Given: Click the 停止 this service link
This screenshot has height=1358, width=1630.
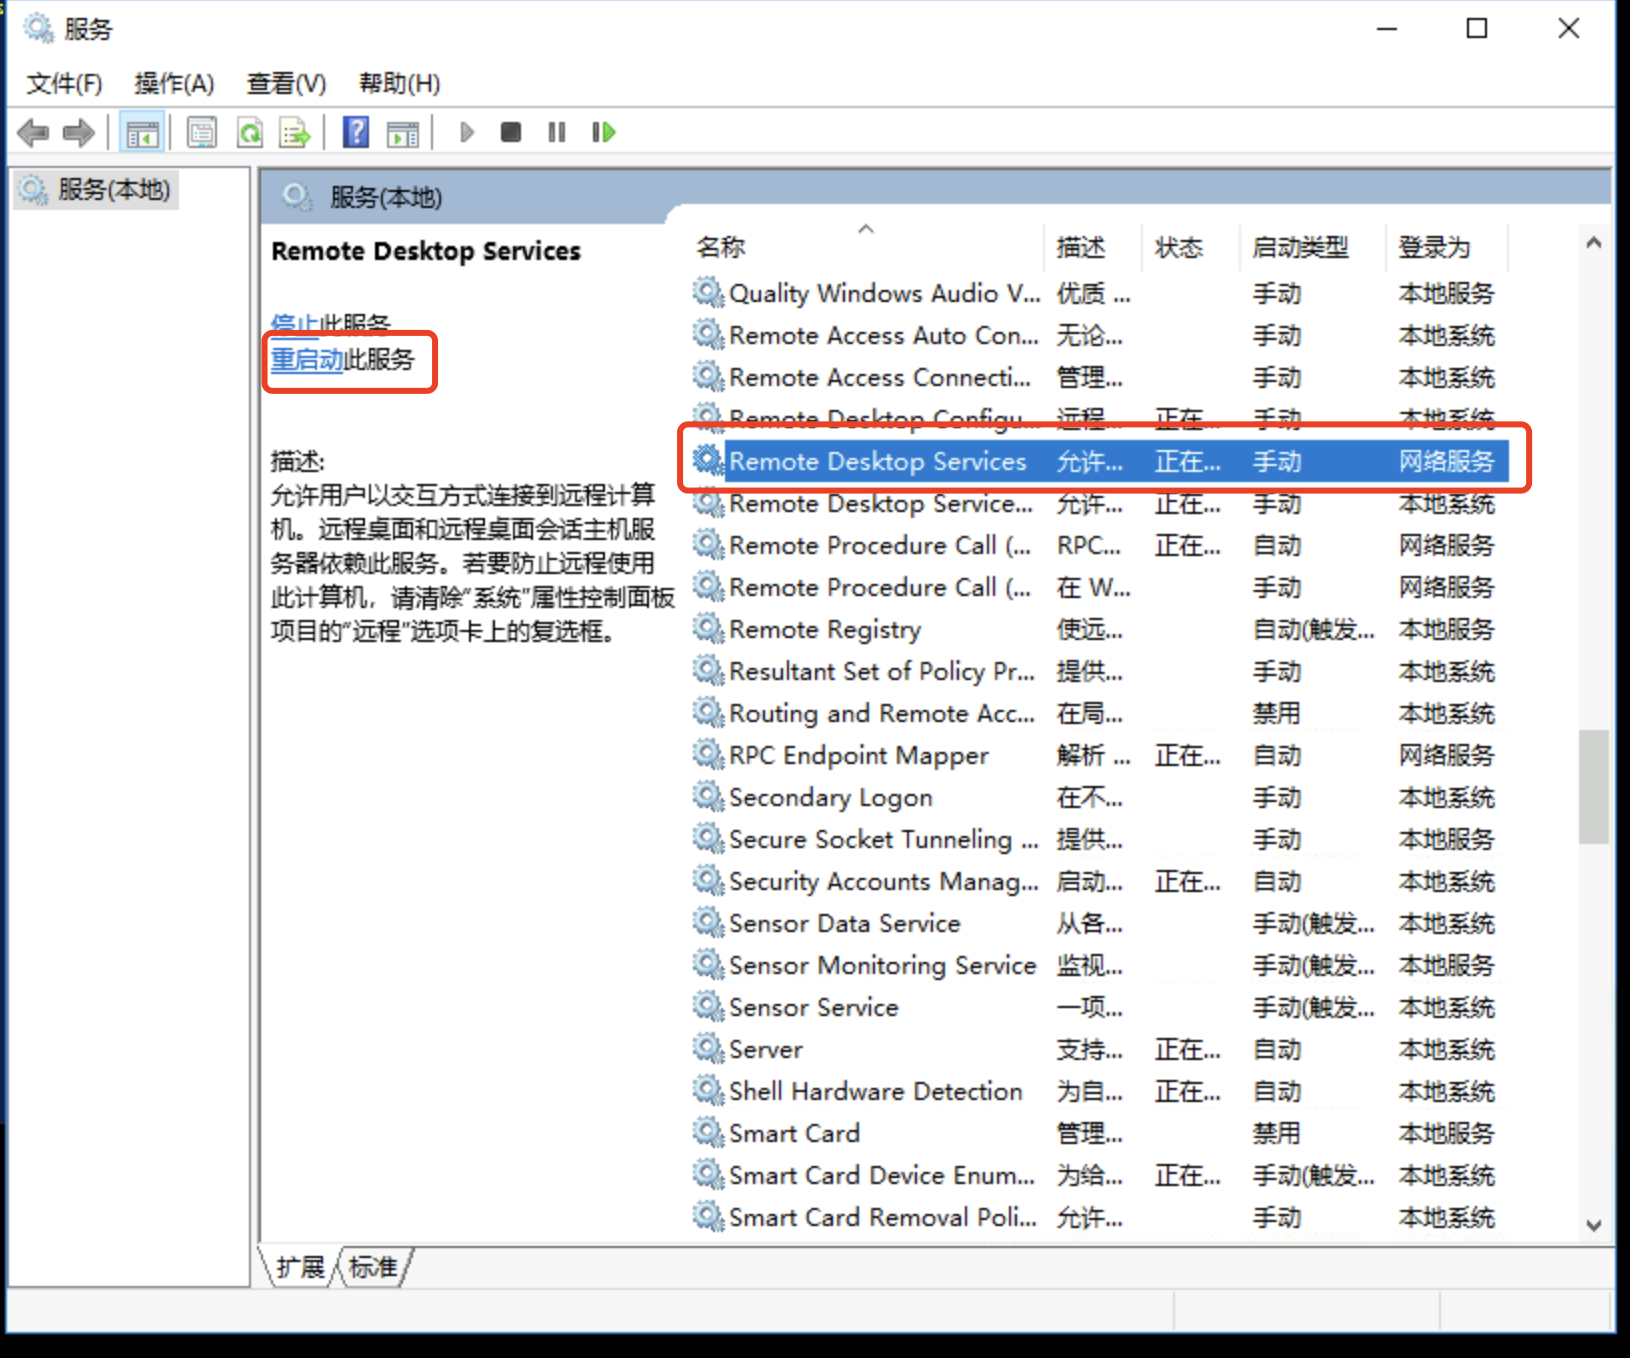Looking at the screenshot, I should [x=294, y=323].
